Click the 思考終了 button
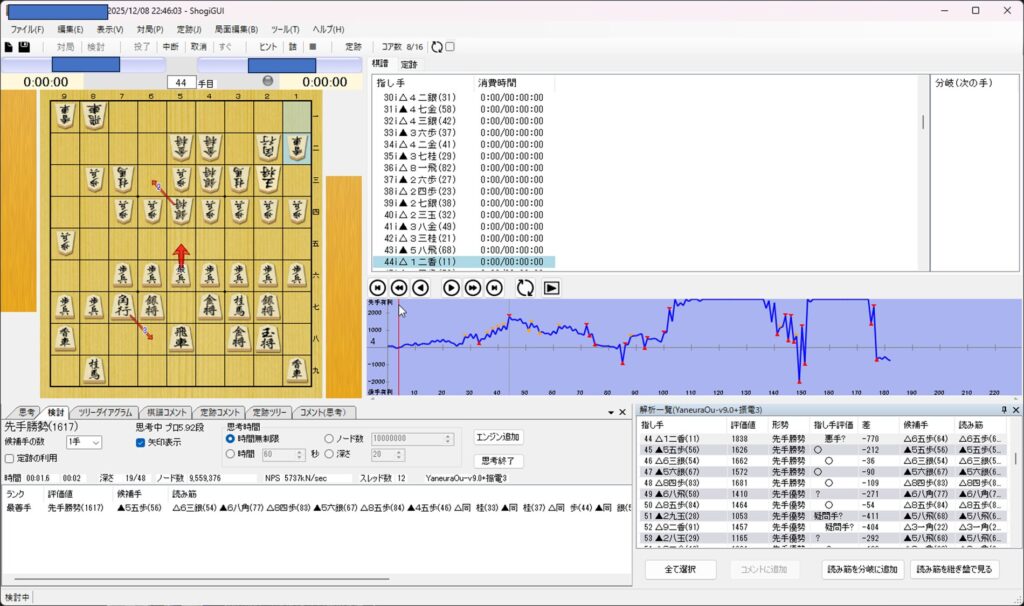This screenshot has width=1024, height=606. tap(498, 461)
